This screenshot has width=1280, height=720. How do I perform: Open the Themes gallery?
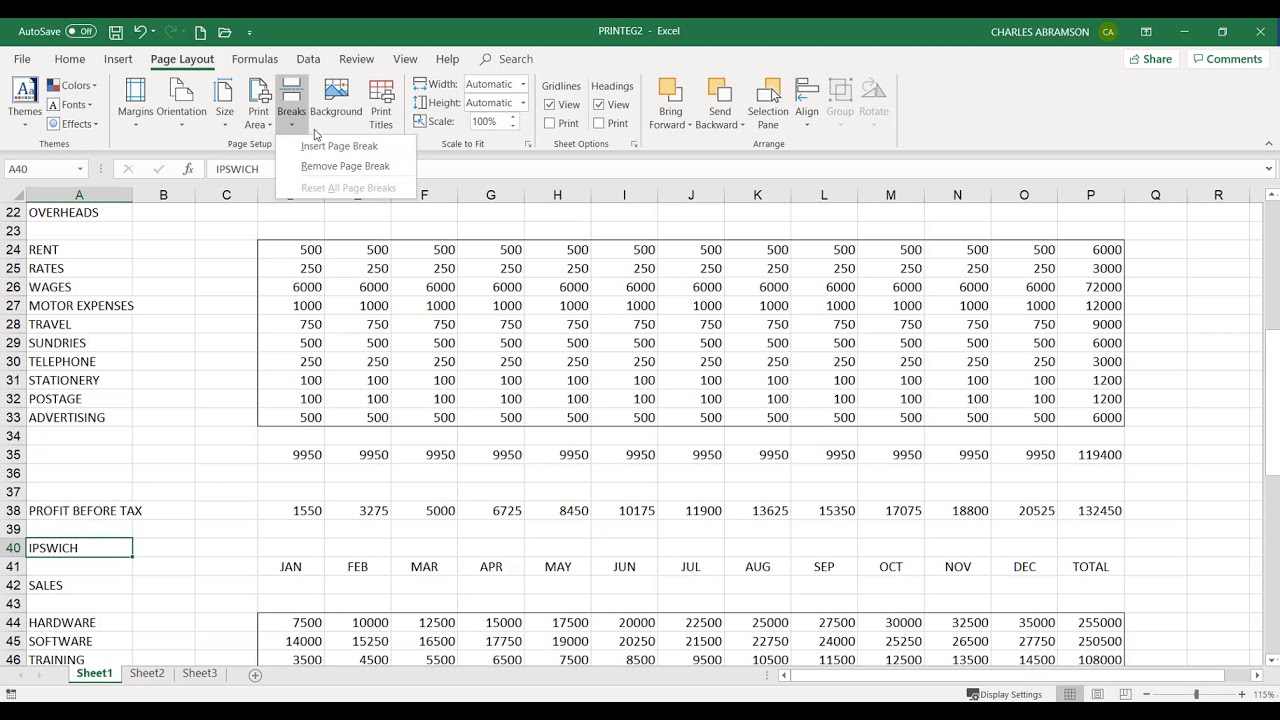(25, 103)
